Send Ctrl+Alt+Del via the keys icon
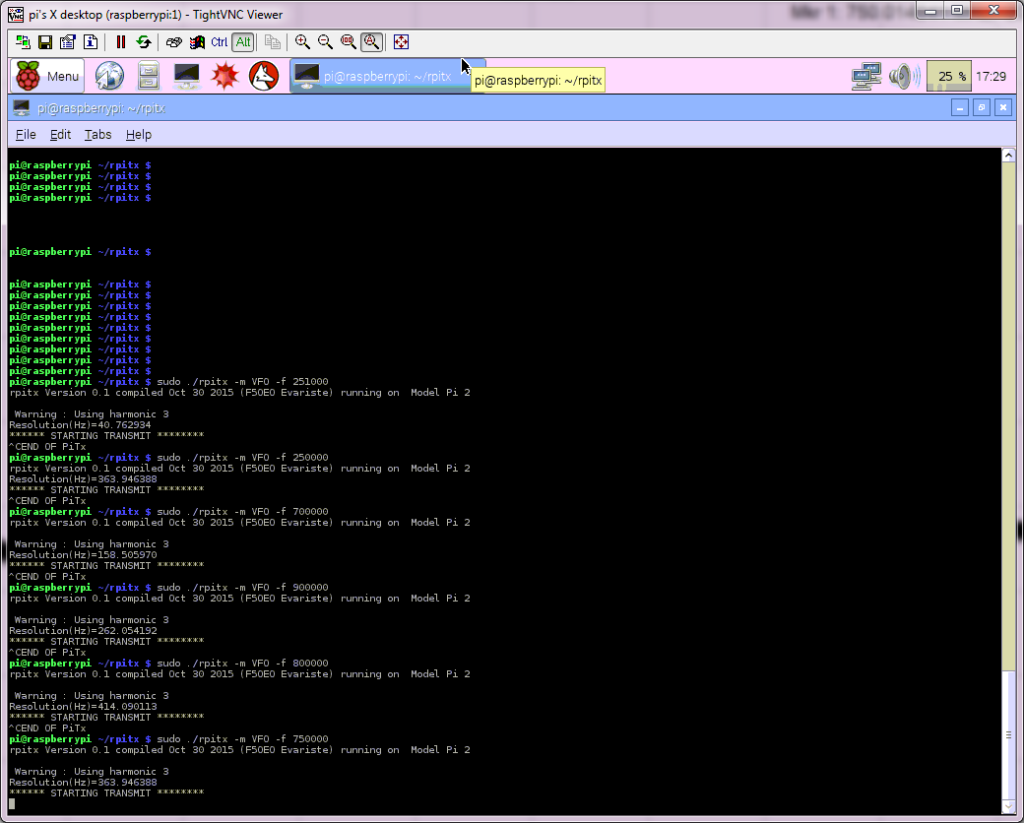This screenshot has height=823, width=1024. click(174, 42)
